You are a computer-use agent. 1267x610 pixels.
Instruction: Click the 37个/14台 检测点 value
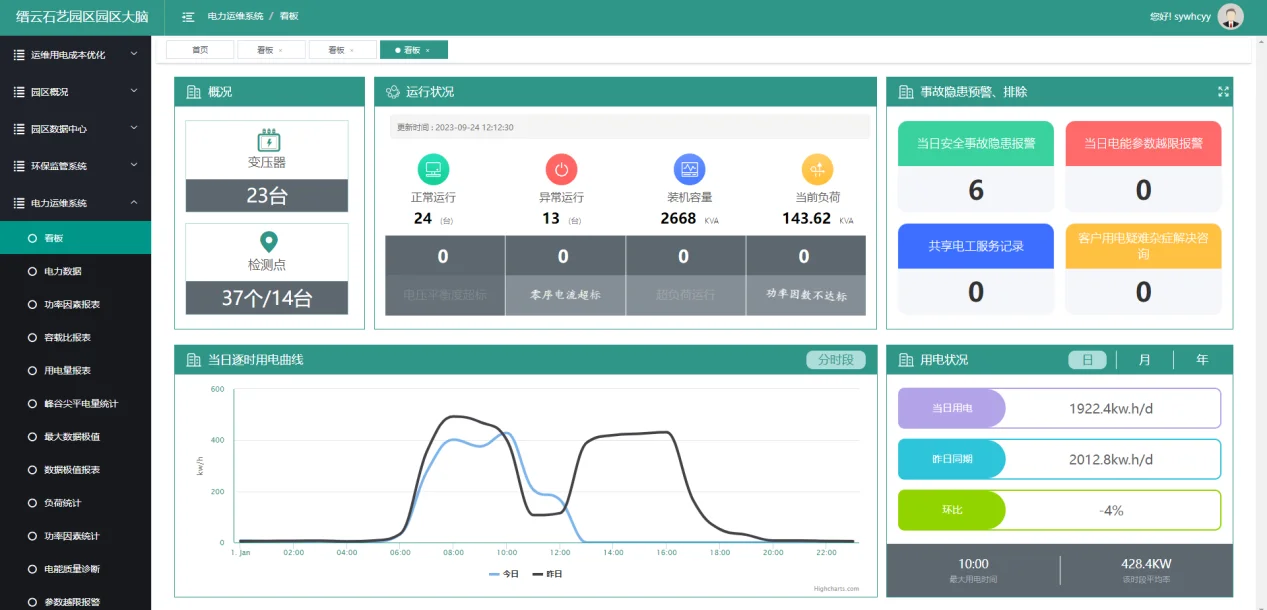pos(267,298)
